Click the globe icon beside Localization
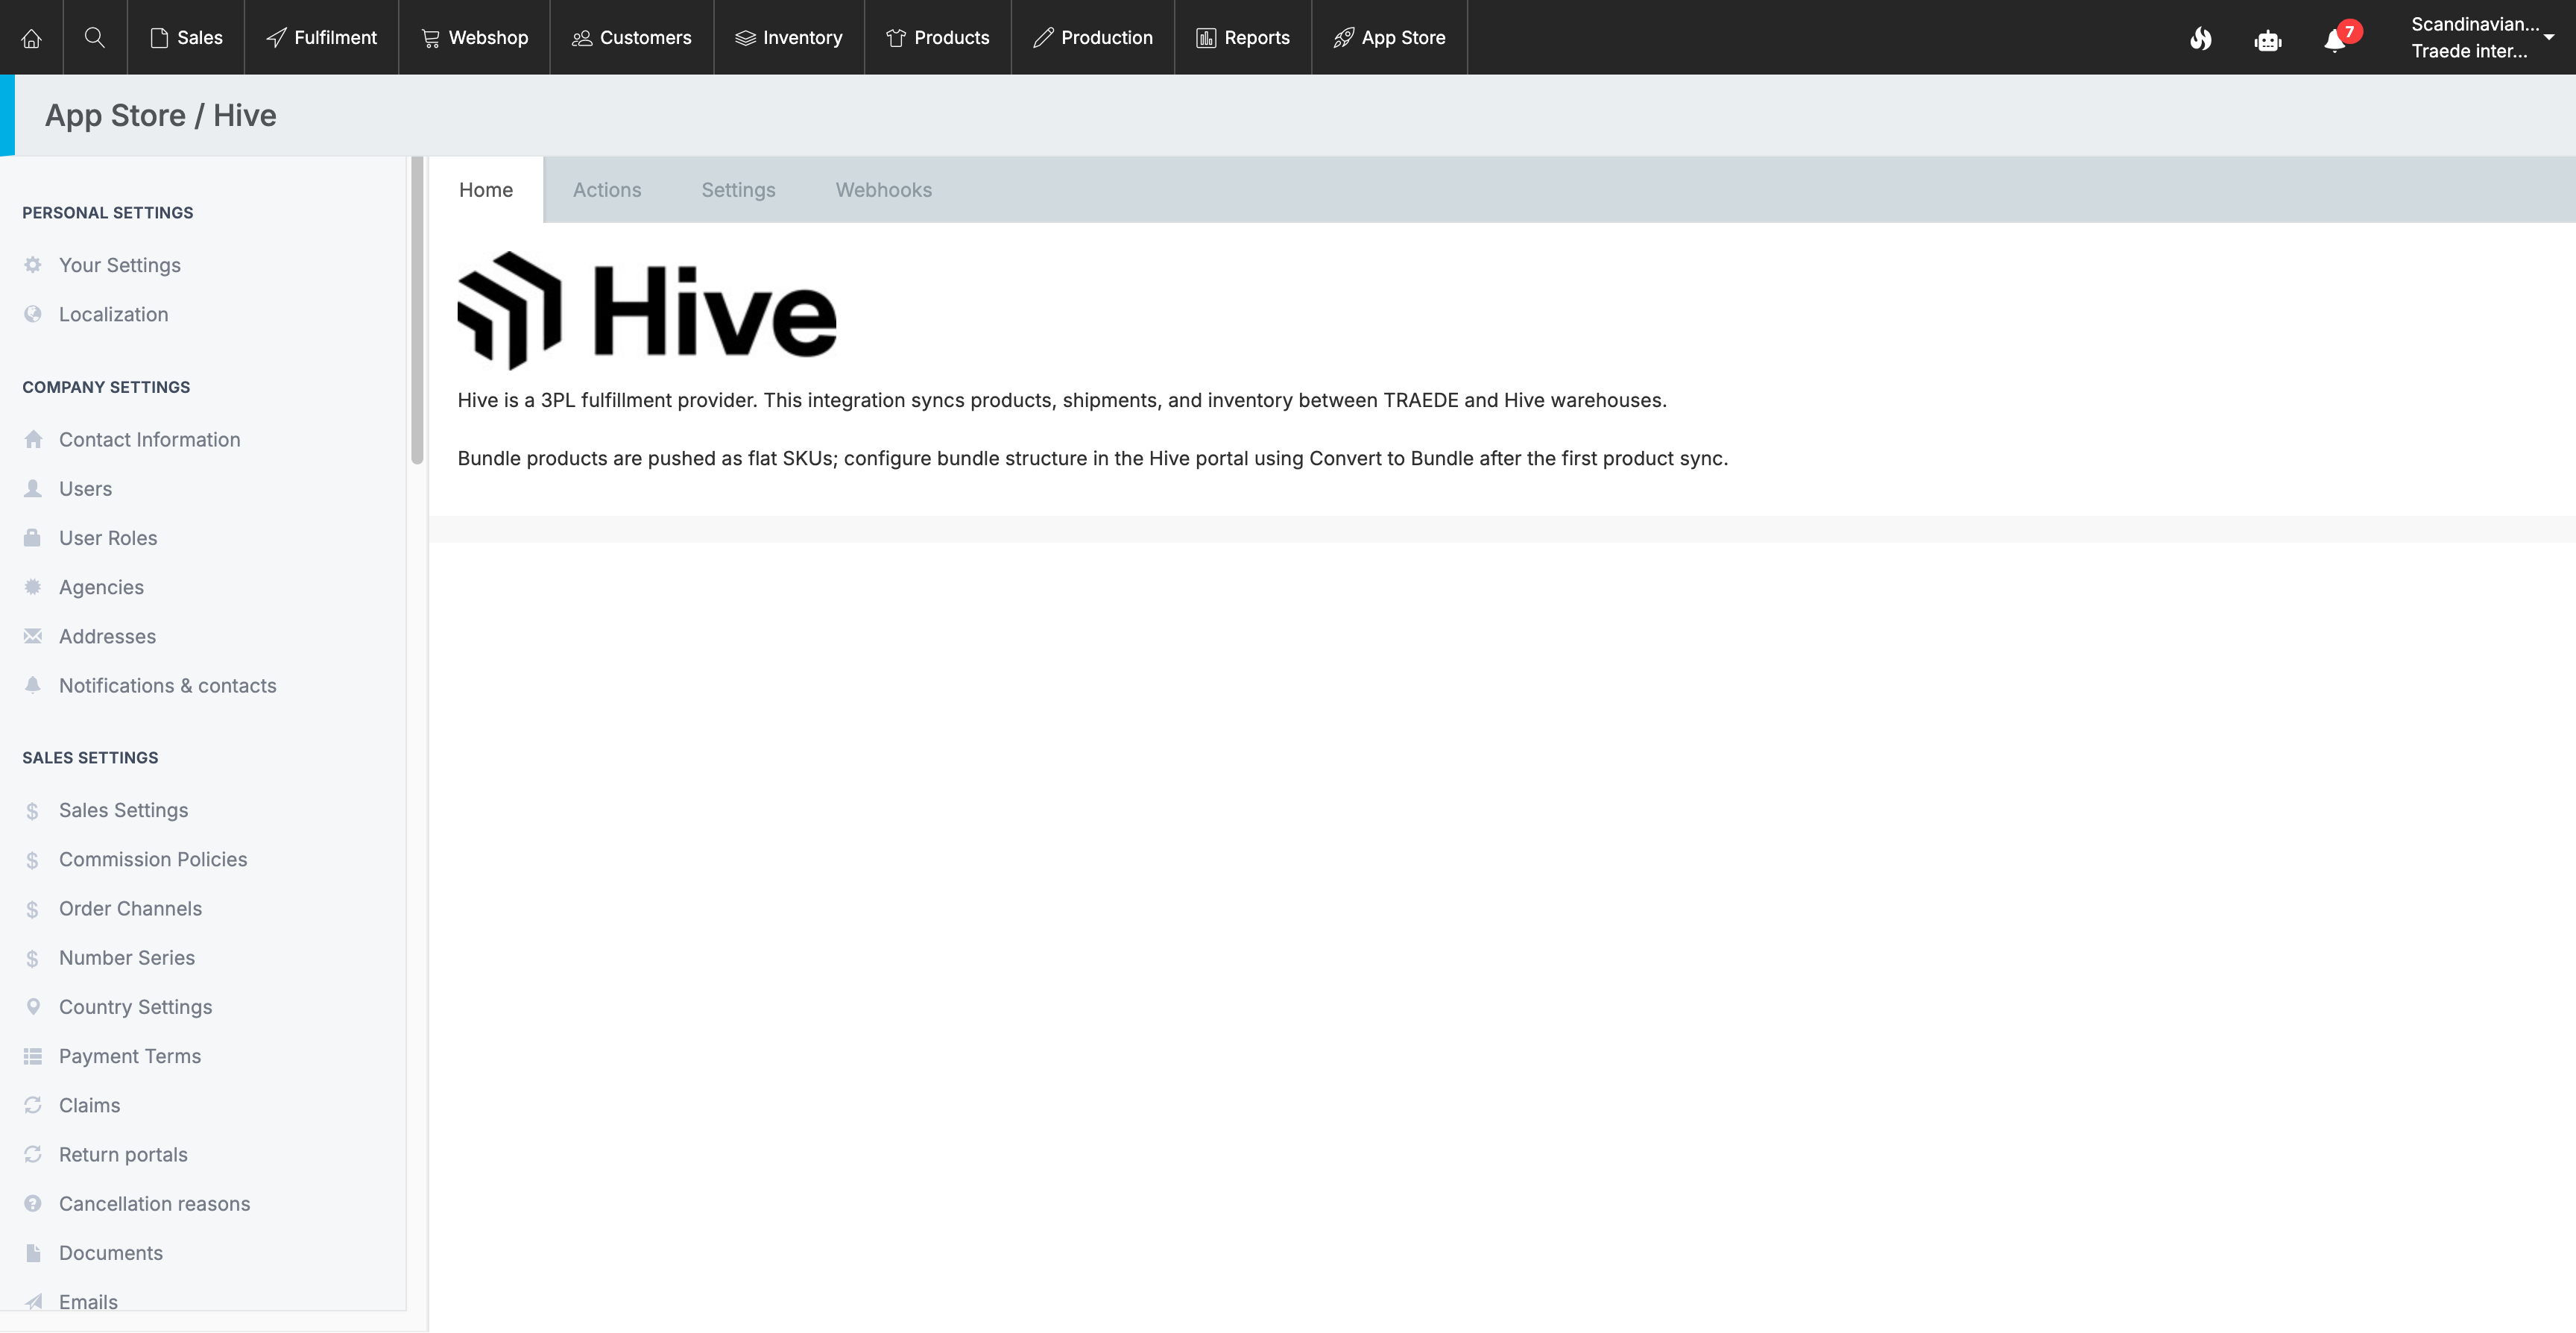2576x1333 pixels. (33, 314)
